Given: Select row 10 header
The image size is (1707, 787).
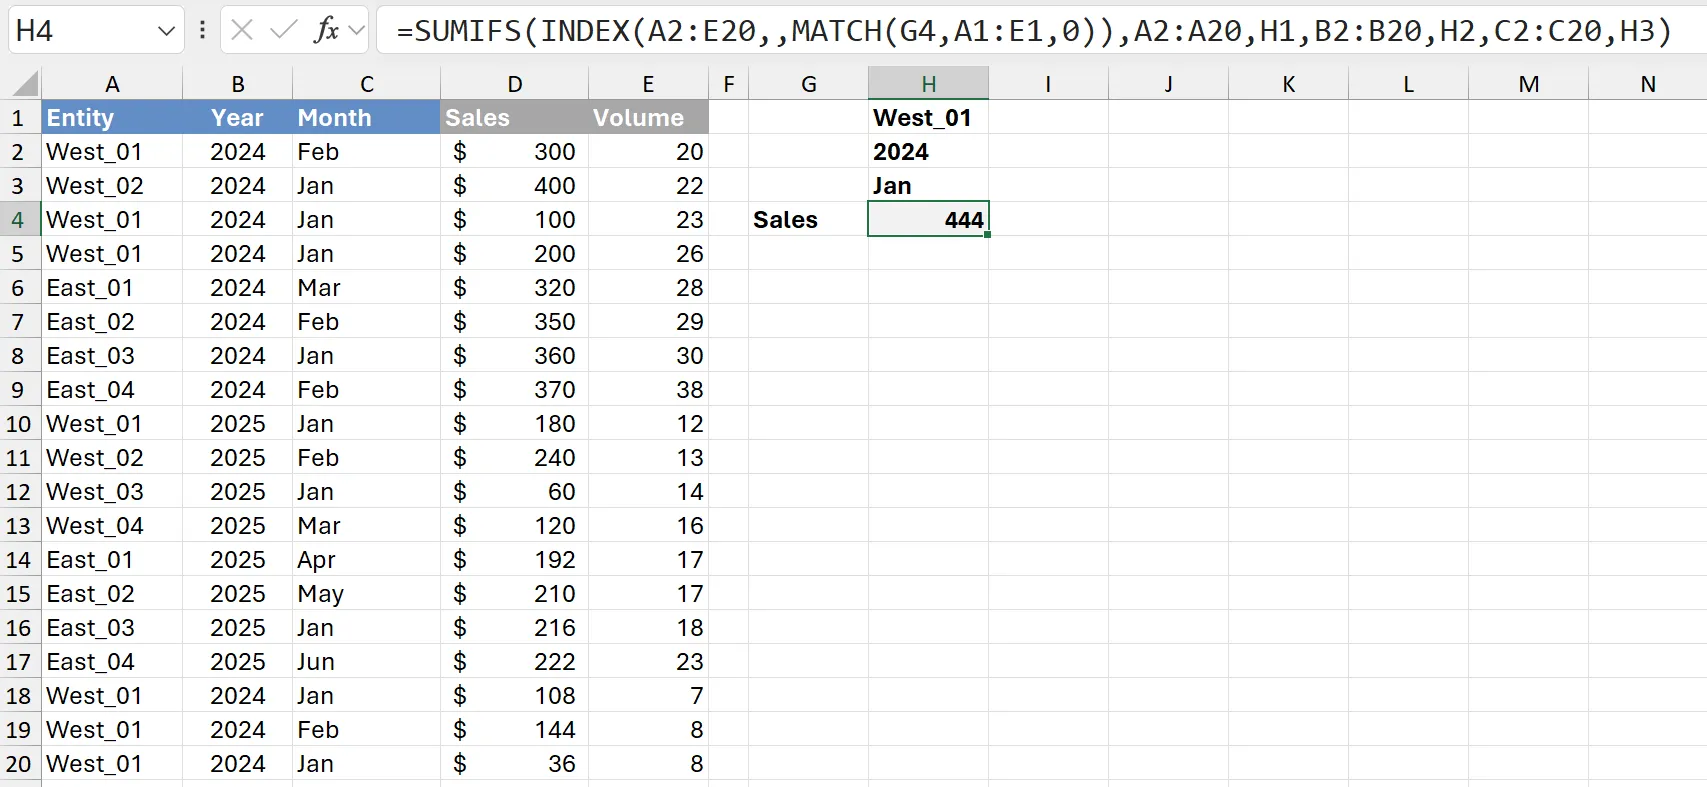Looking at the screenshot, I should pos(19,424).
